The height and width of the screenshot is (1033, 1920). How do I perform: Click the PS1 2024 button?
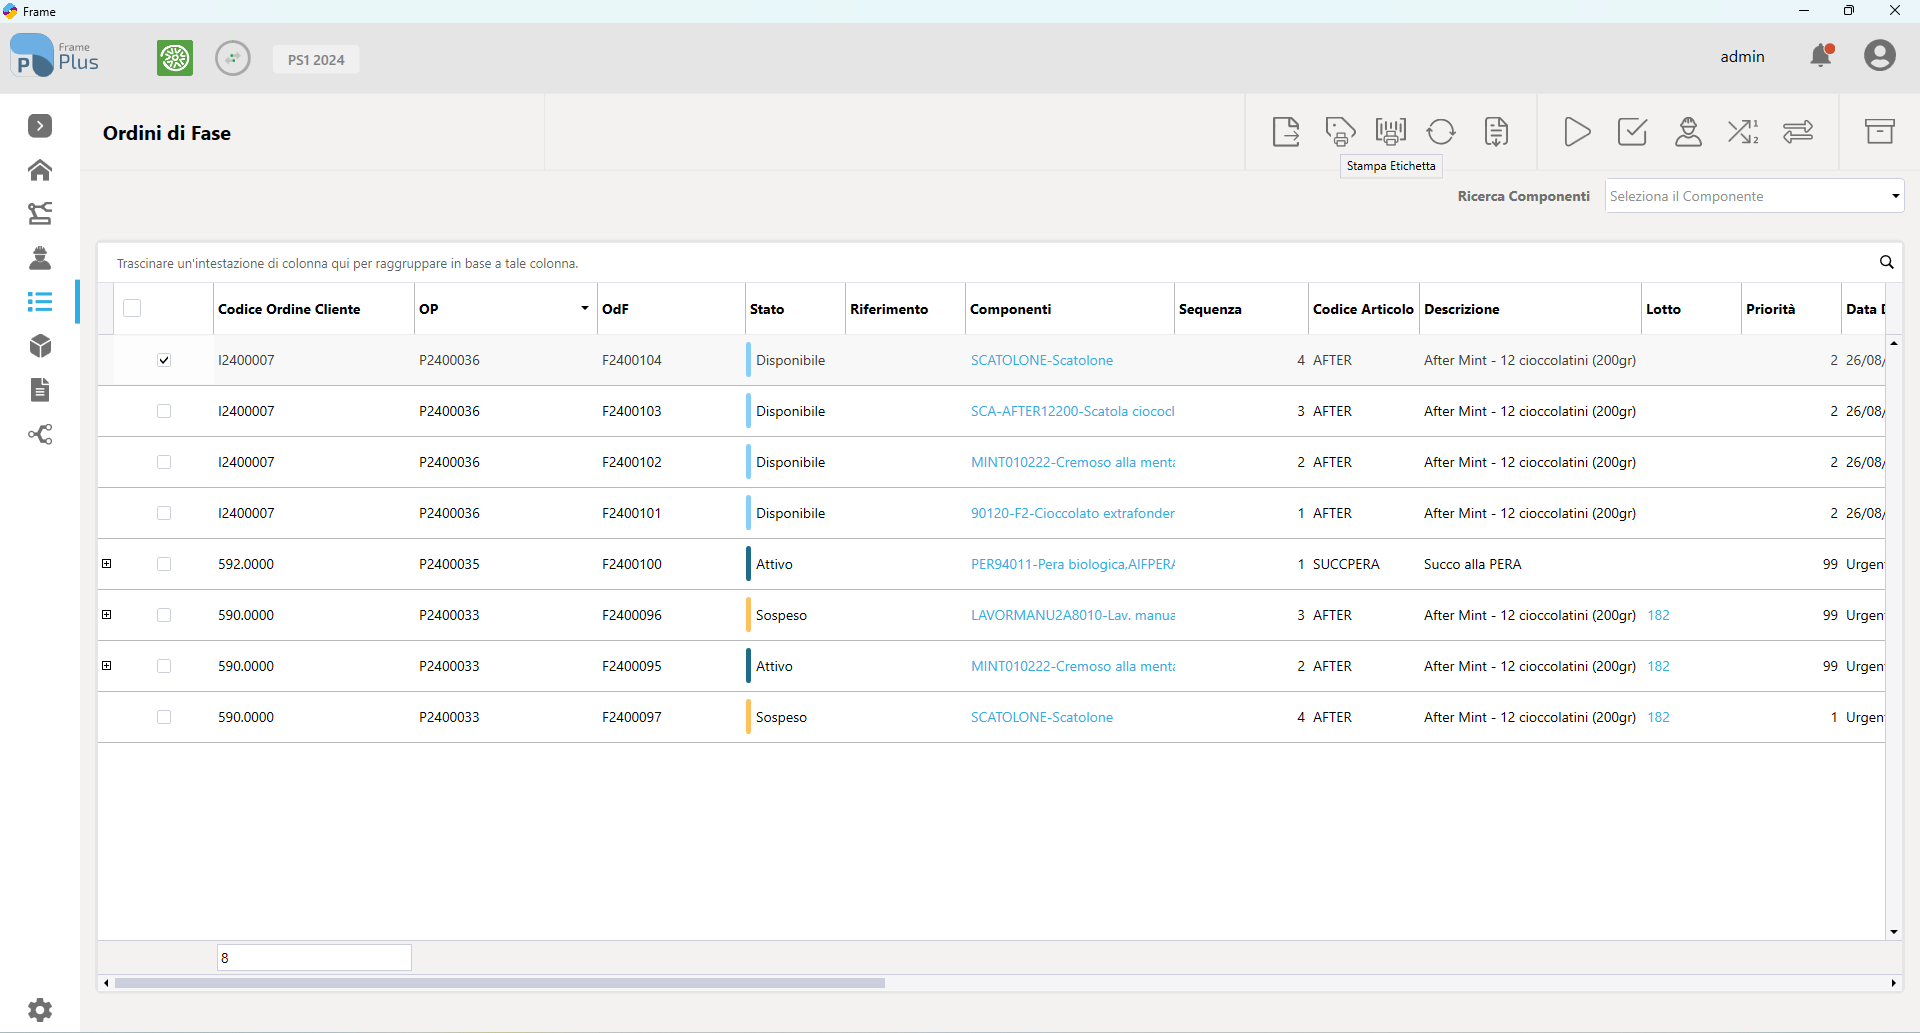pos(316,59)
